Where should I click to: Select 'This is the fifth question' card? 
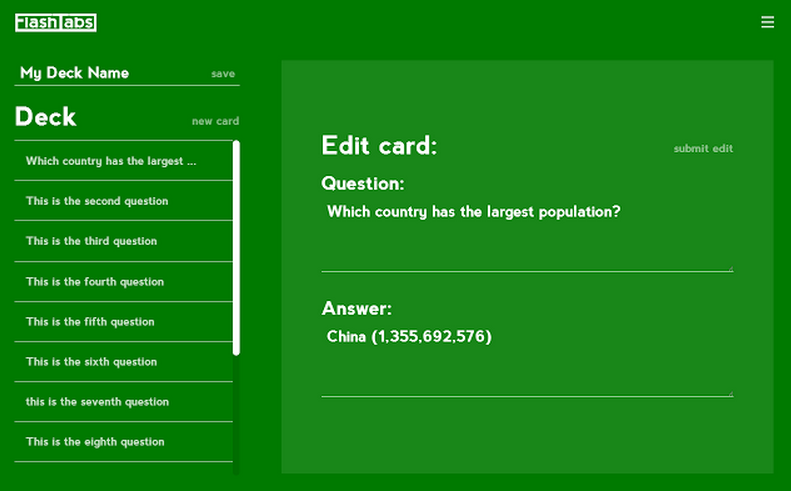[124, 322]
